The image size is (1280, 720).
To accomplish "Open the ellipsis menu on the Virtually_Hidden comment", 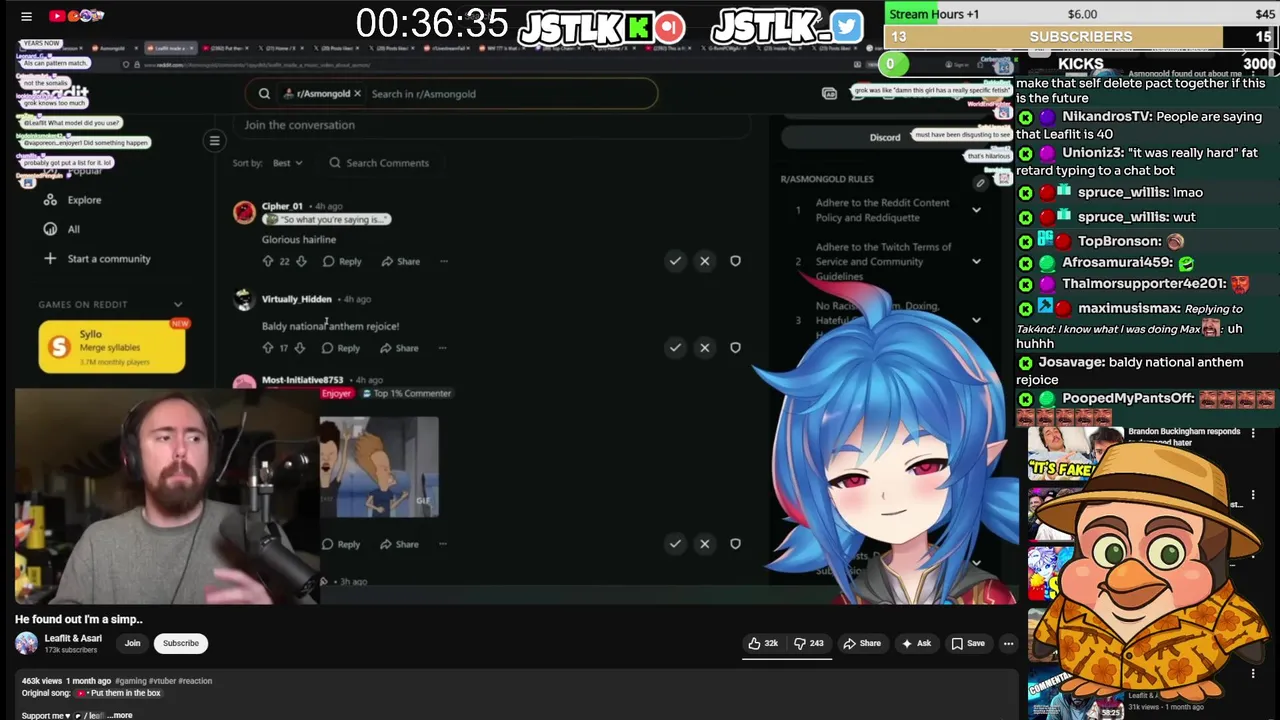I will (442, 348).
